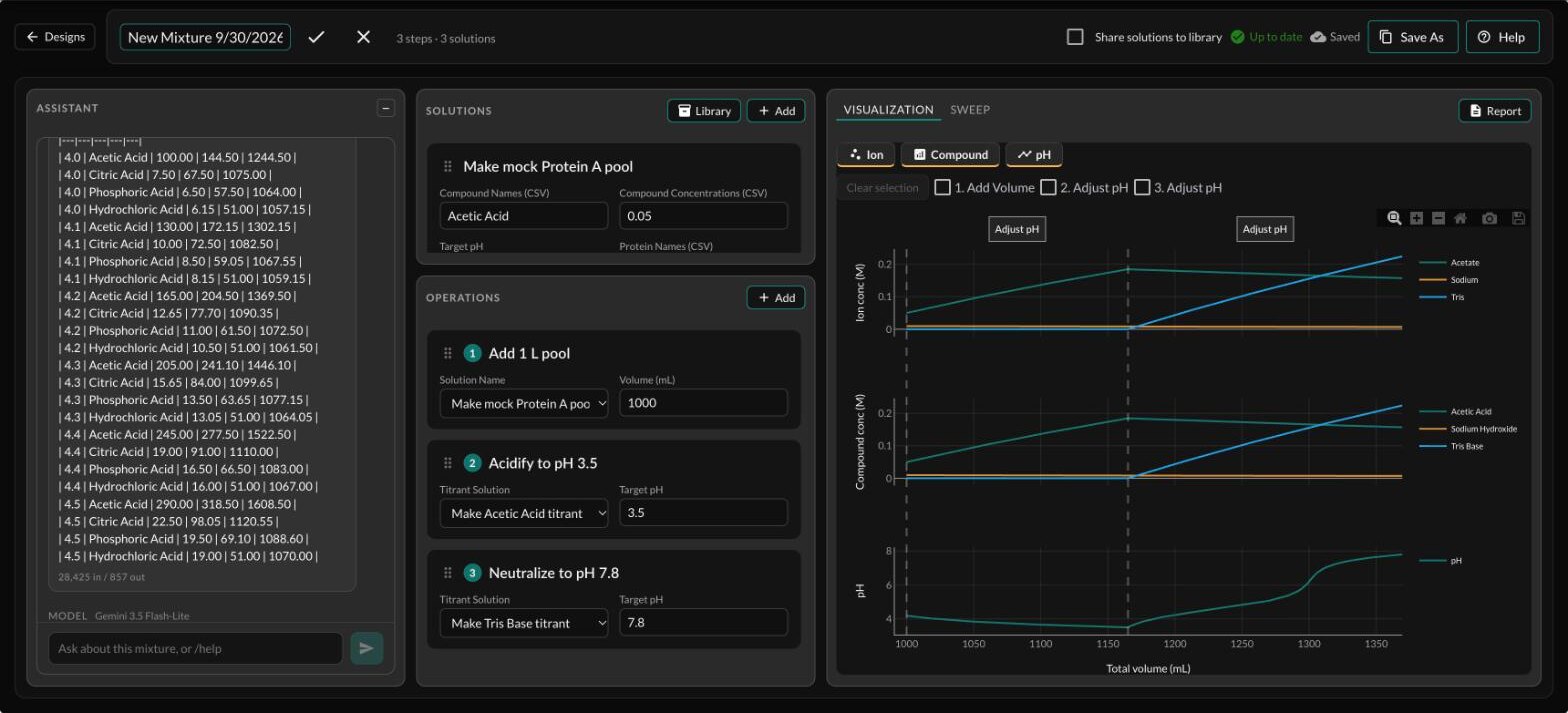Click the Target pH field showing 3.5
The image size is (1568, 713).
coord(704,513)
